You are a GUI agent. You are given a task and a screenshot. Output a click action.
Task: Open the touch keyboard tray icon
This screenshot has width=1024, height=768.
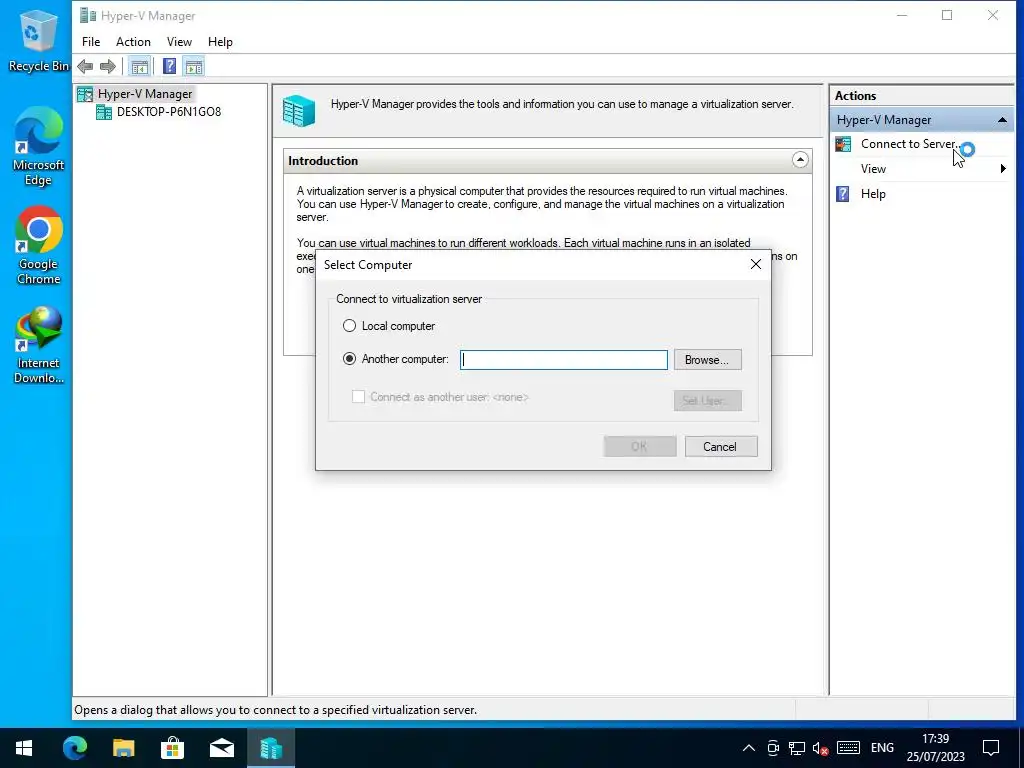848,748
